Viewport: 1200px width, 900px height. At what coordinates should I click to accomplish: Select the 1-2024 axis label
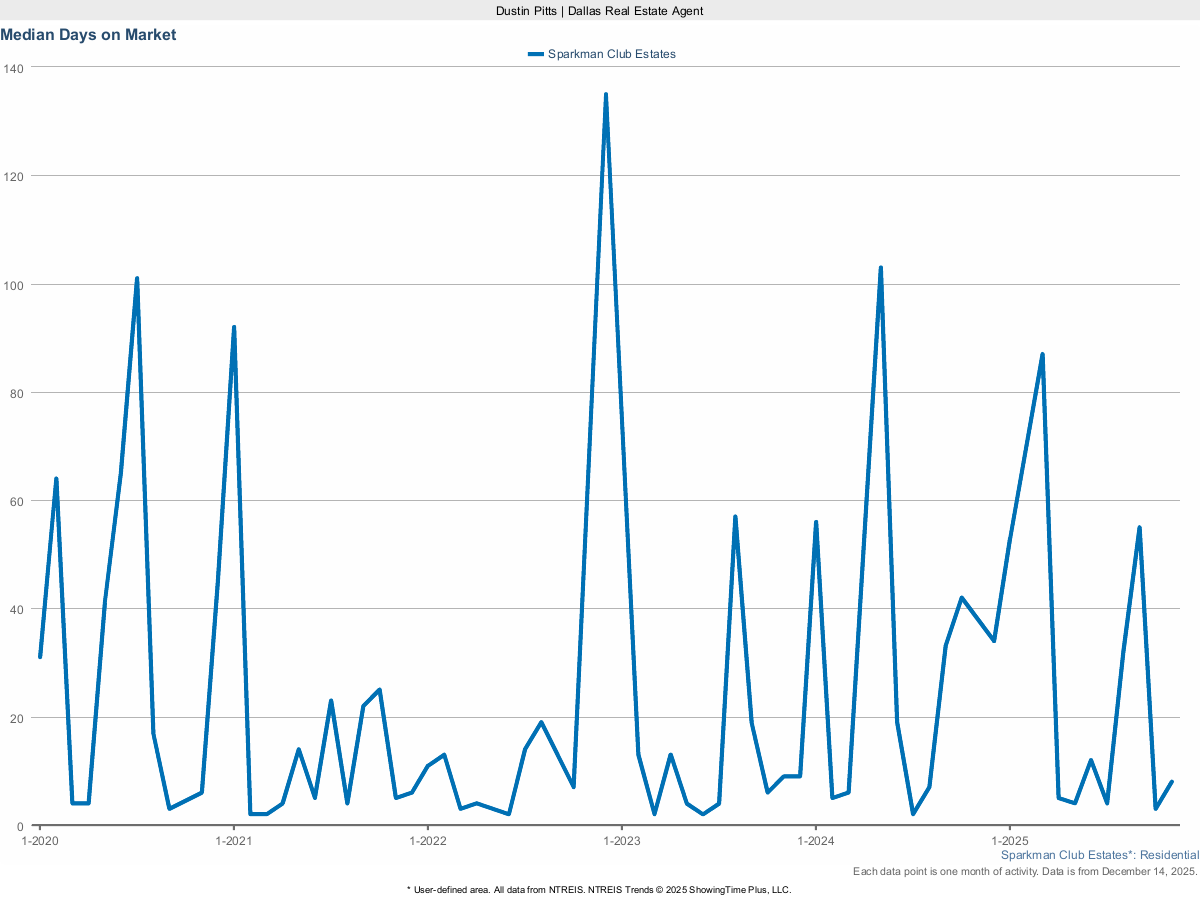(818, 841)
